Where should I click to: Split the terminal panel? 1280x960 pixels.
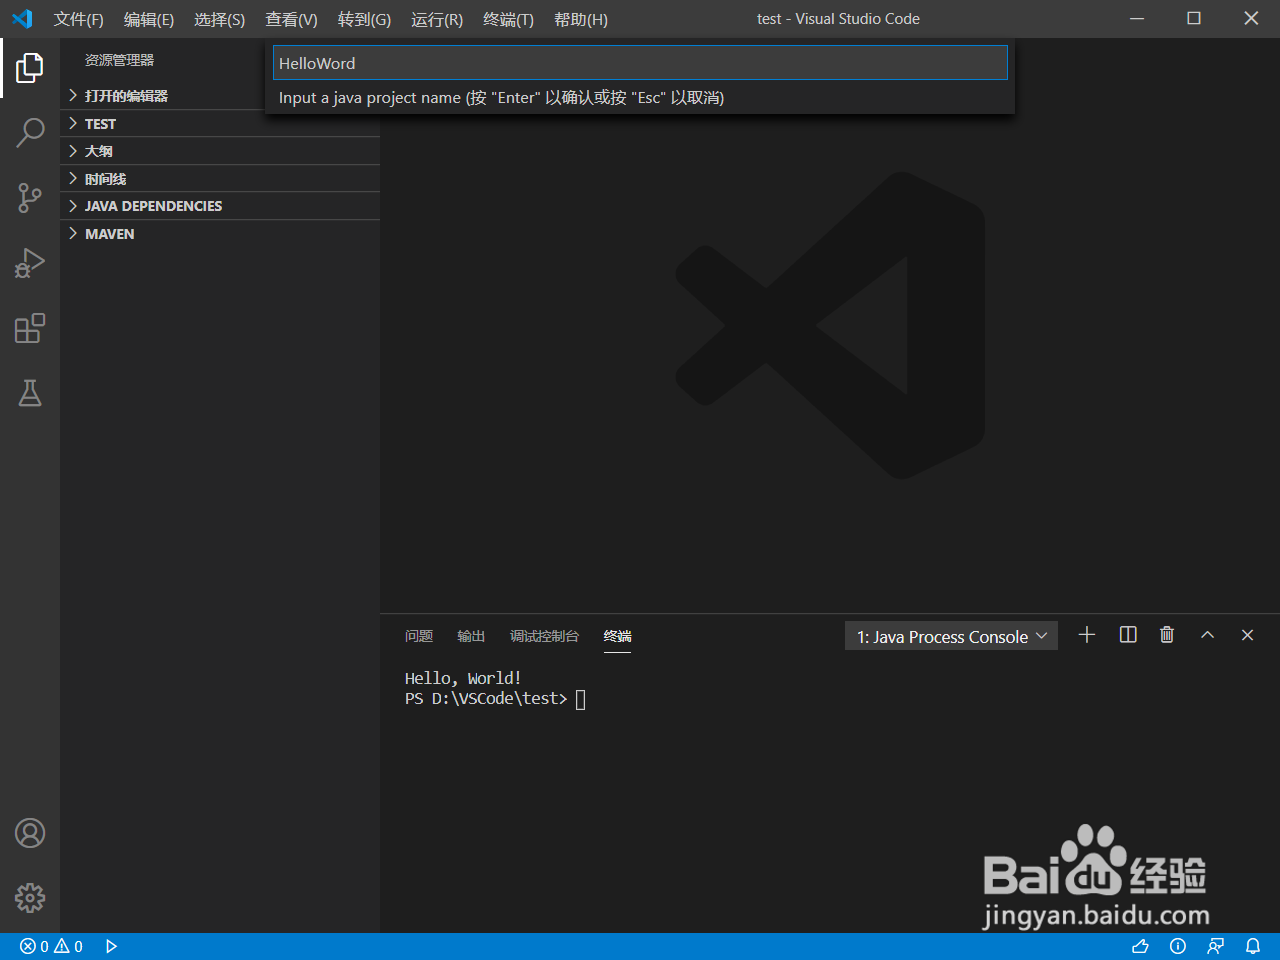[1128, 635]
